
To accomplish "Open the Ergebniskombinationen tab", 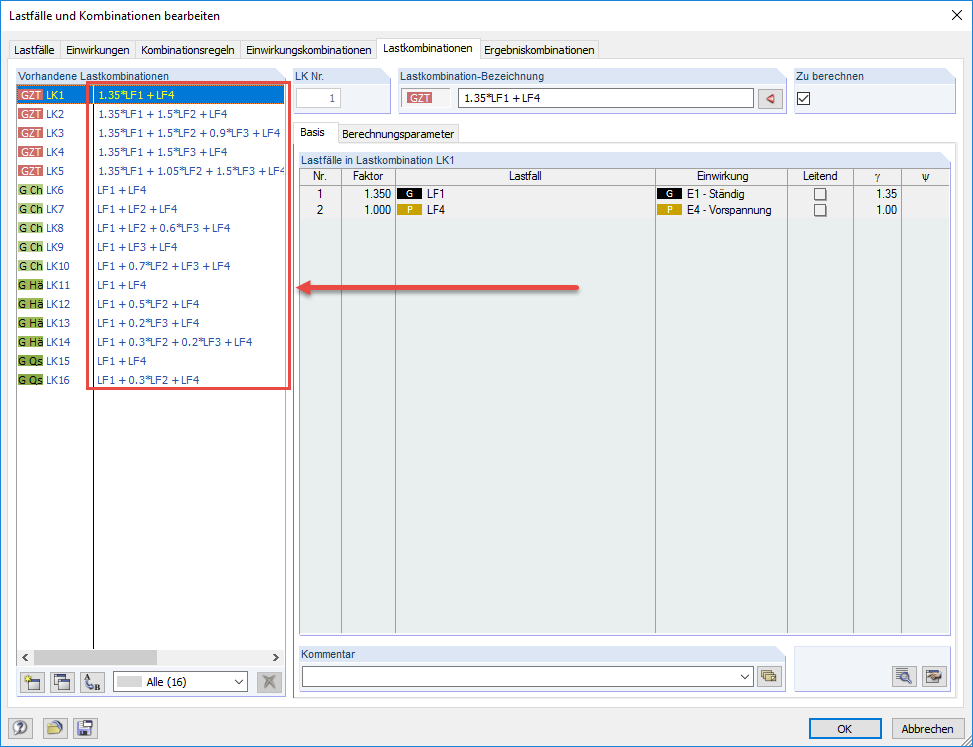I will (x=539, y=50).
